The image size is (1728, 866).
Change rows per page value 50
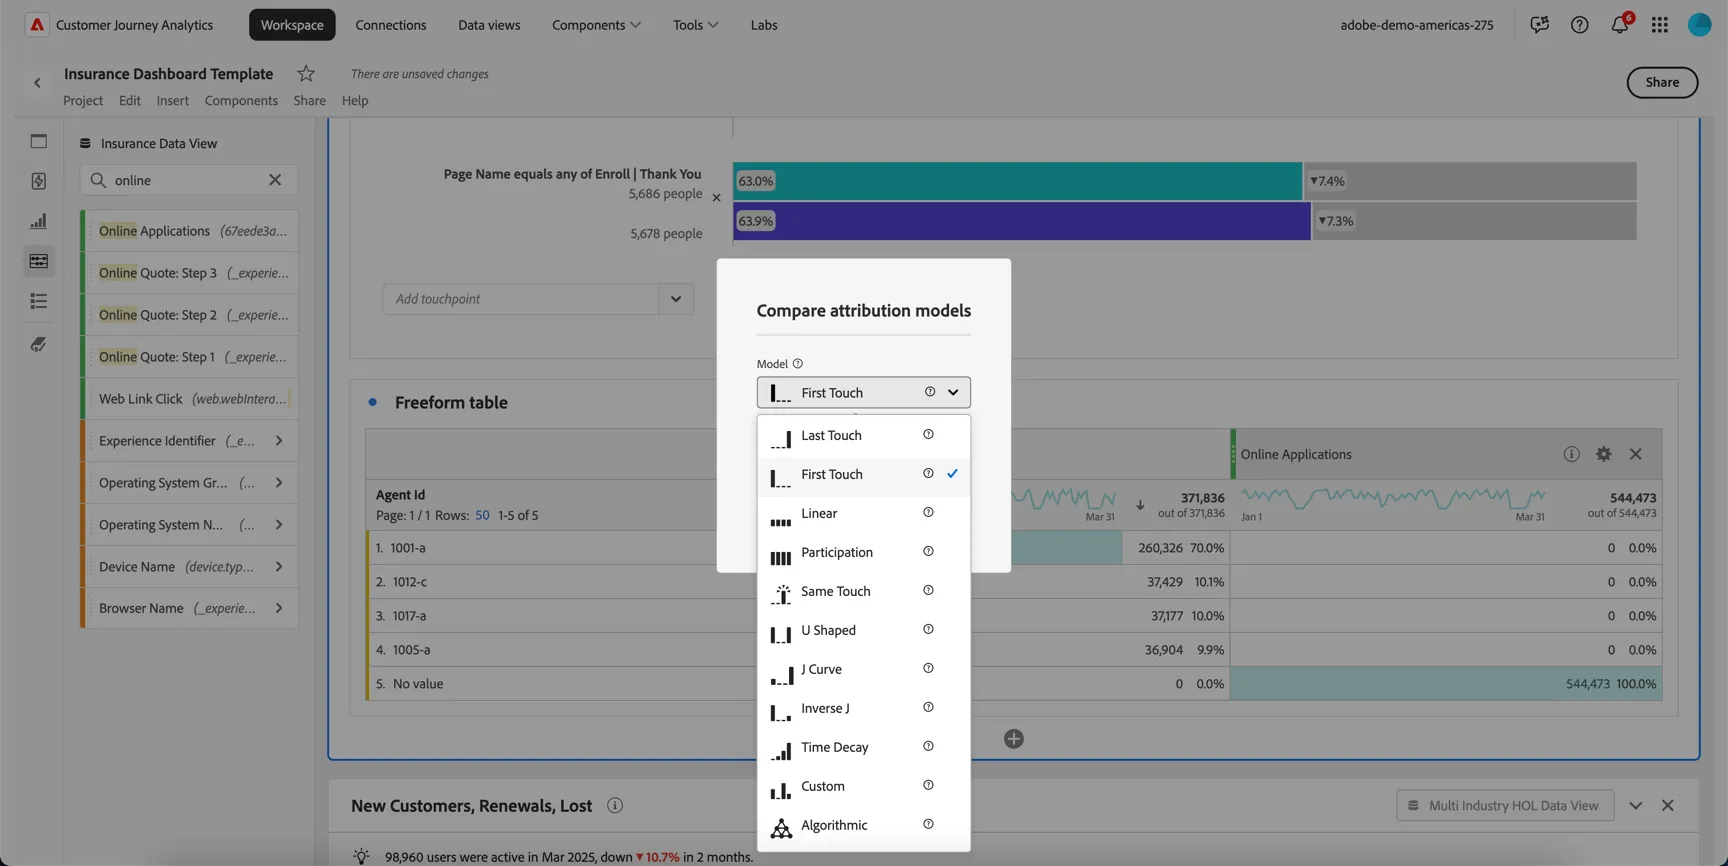(x=482, y=516)
